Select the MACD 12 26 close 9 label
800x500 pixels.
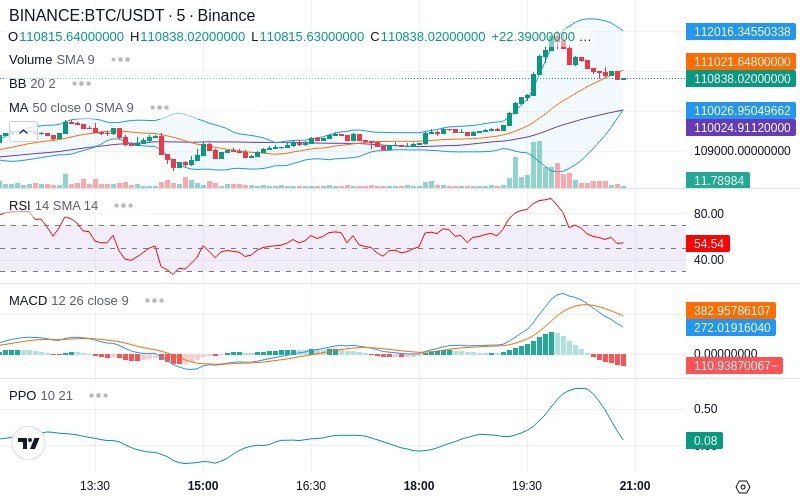(x=68, y=301)
